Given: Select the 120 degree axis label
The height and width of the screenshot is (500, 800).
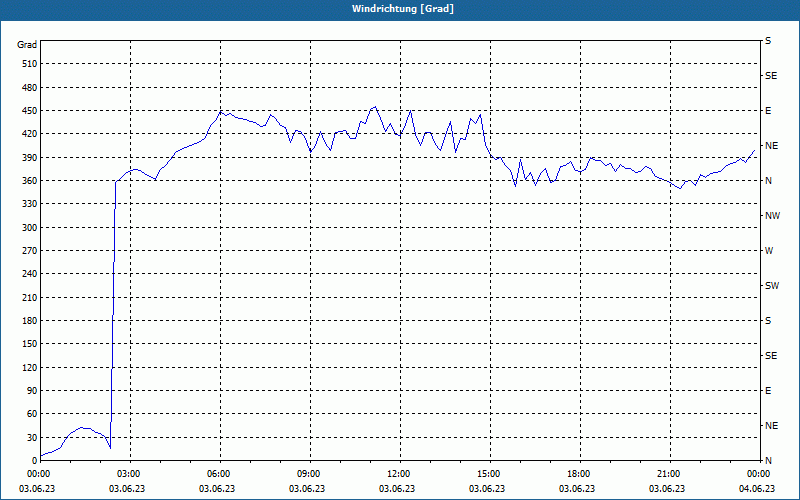Looking at the screenshot, I should pyautogui.click(x=29, y=367).
